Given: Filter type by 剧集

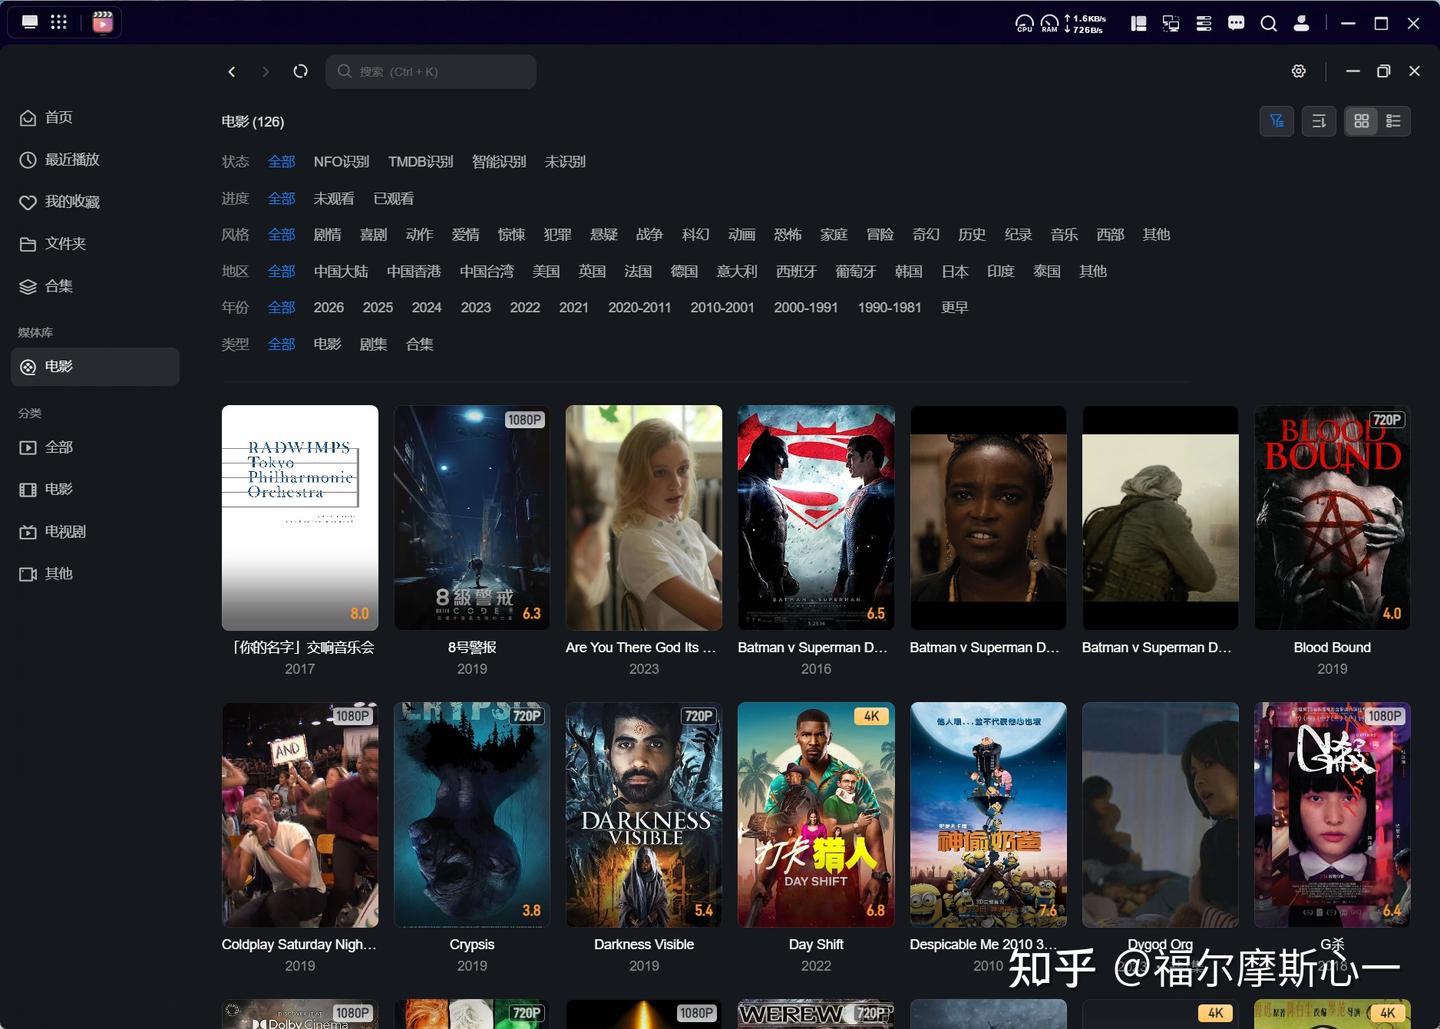Looking at the screenshot, I should coord(373,345).
